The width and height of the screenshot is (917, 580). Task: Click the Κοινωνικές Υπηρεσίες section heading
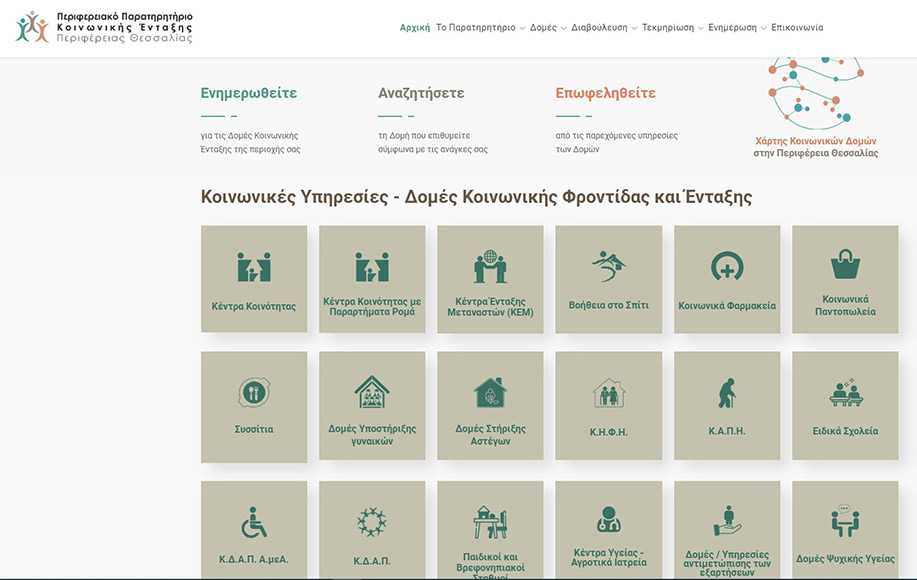click(x=476, y=196)
